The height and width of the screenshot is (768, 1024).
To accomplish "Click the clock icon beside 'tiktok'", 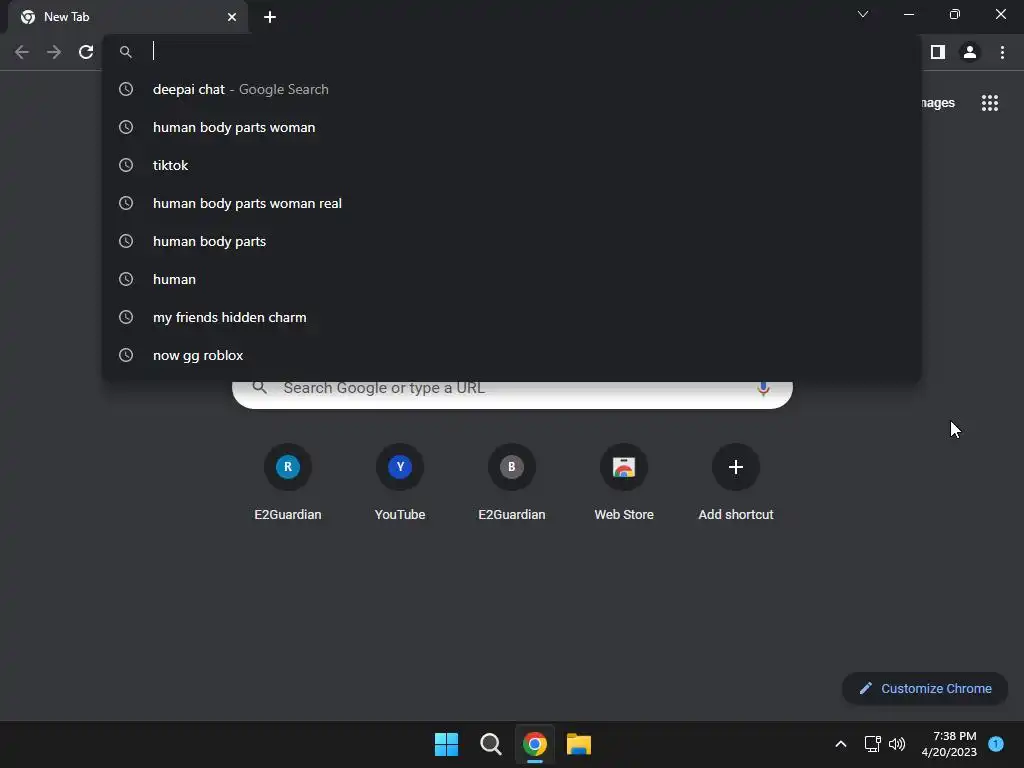I will (126, 165).
